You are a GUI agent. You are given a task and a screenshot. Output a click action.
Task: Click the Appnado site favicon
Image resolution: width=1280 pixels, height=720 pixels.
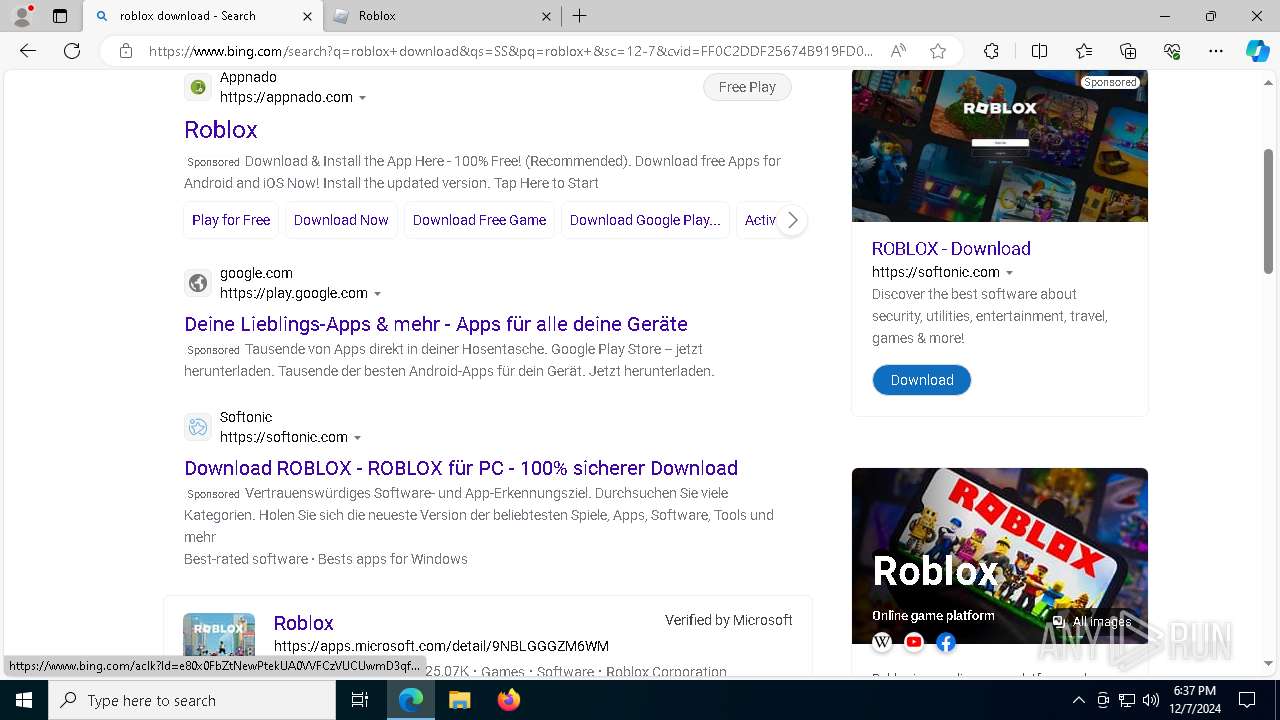pos(198,87)
